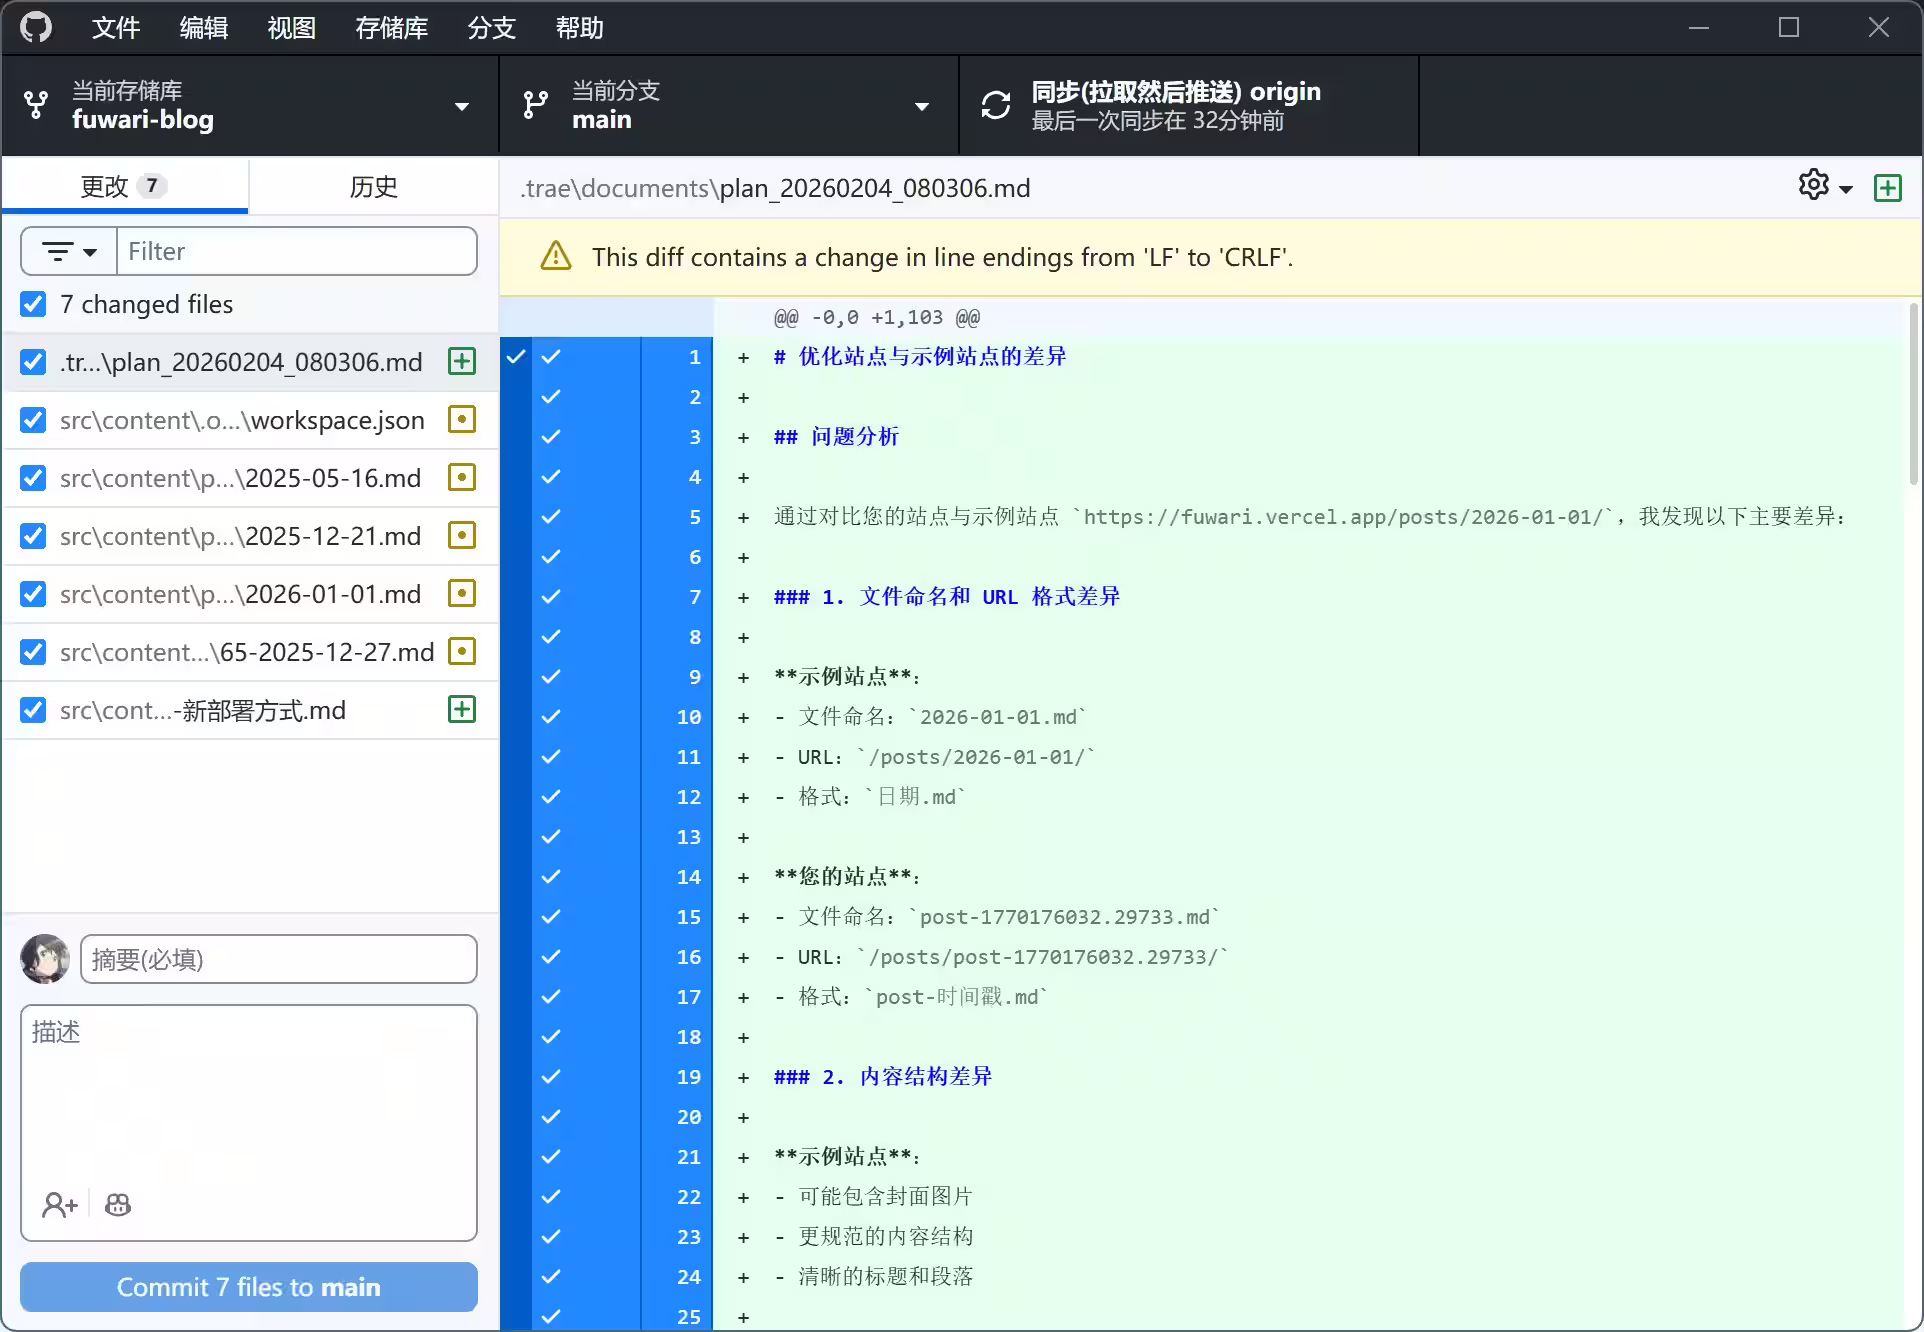Click the commit author avatar

(x=45, y=959)
